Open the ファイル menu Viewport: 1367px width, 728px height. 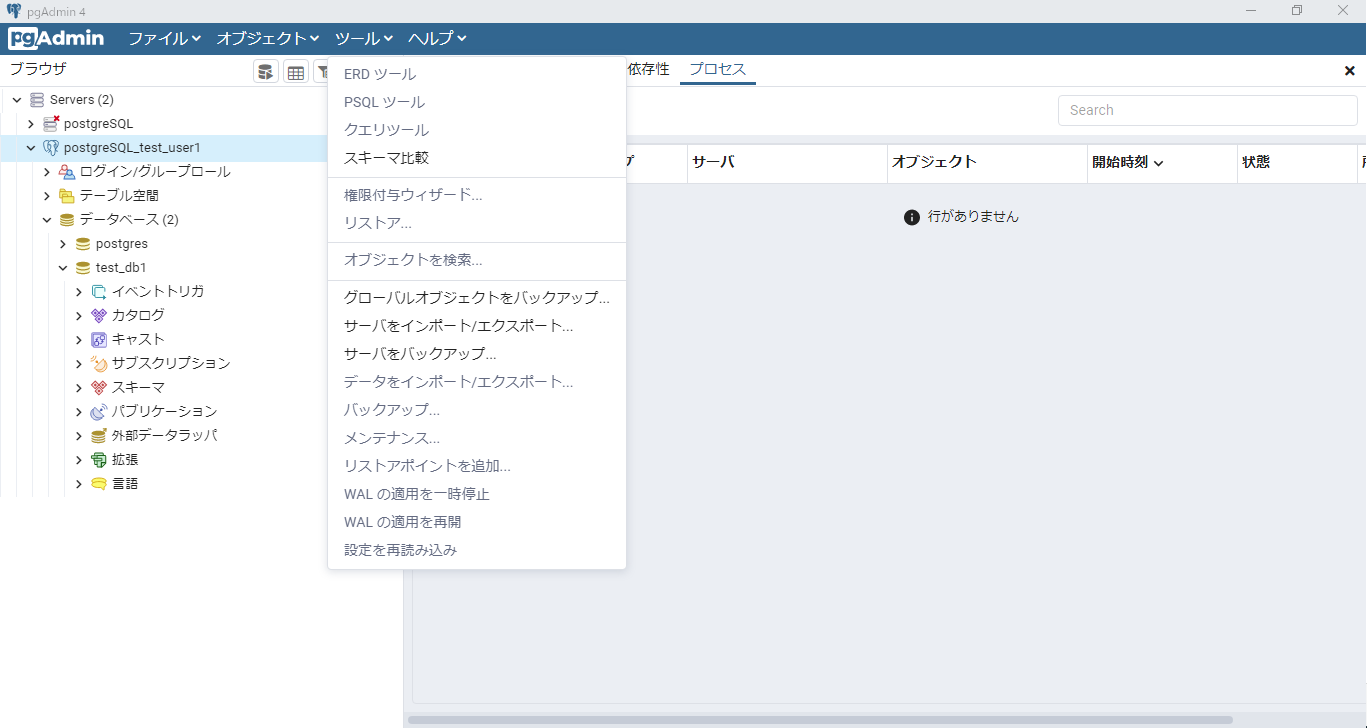point(165,39)
